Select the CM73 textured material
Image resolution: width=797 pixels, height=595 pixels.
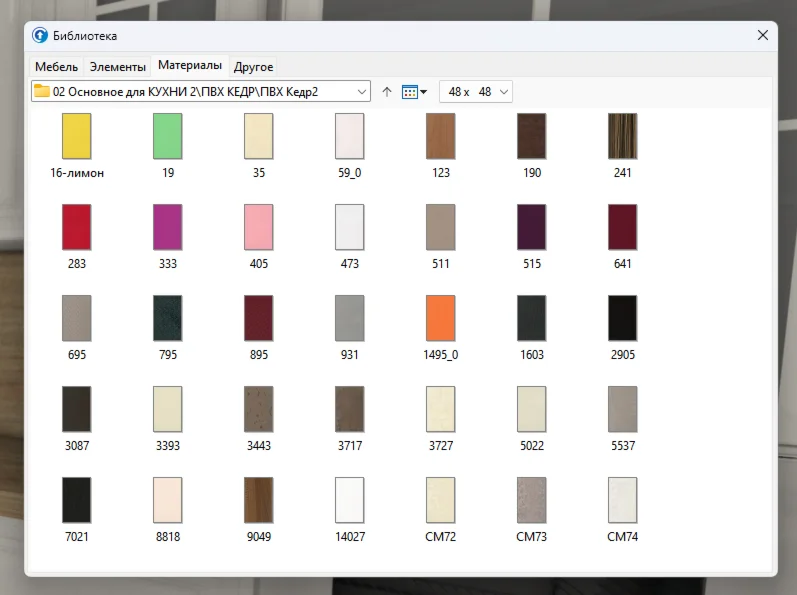(x=531, y=500)
